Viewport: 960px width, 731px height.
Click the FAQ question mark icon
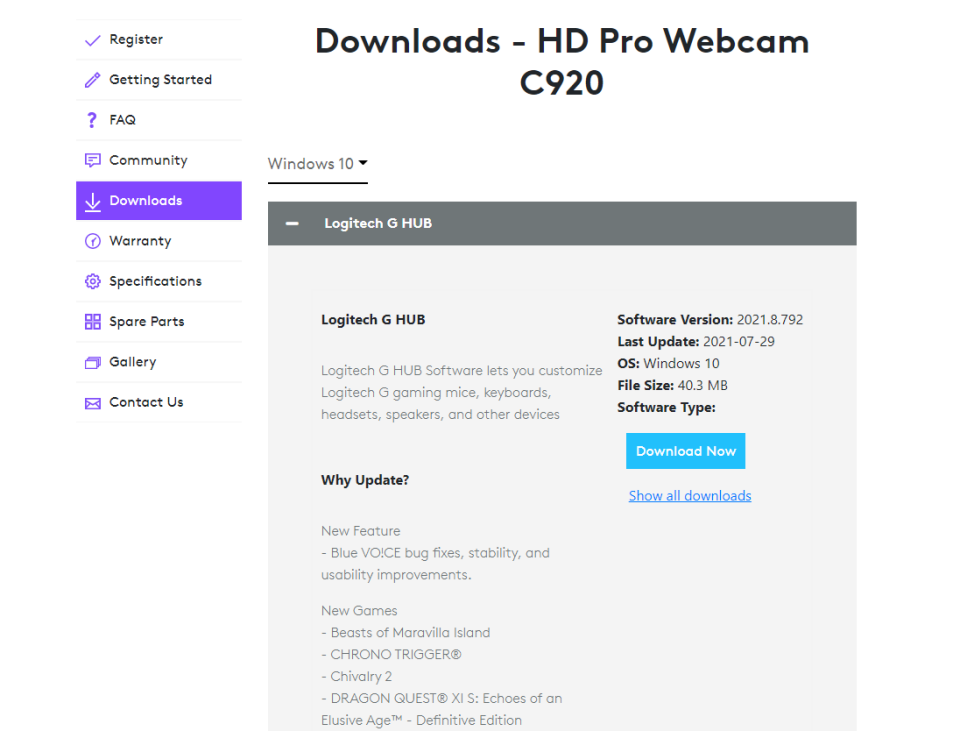pyautogui.click(x=93, y=120)
